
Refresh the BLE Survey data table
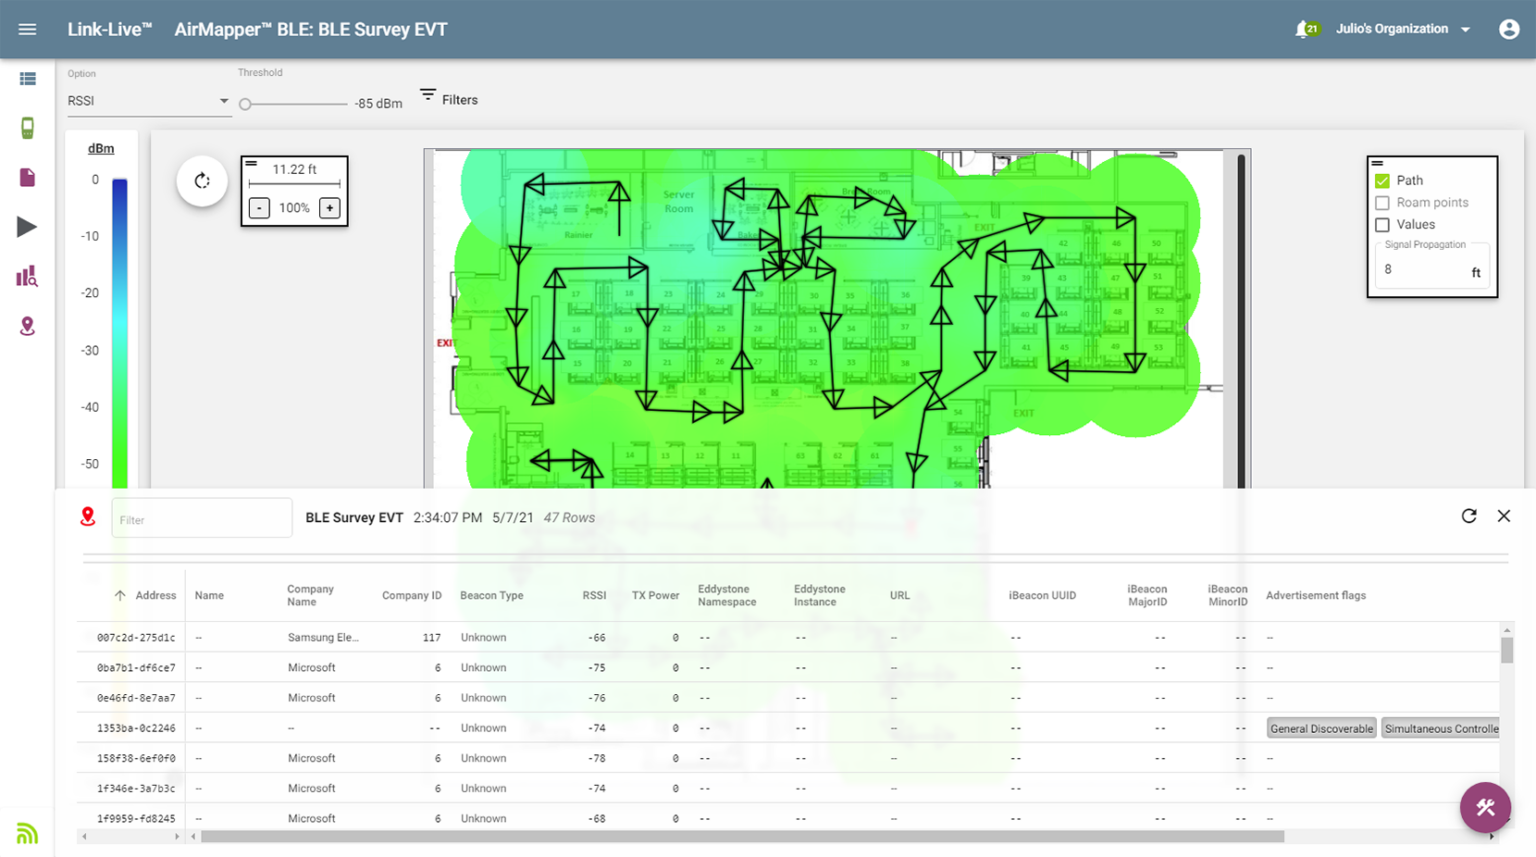[1469, 516]
